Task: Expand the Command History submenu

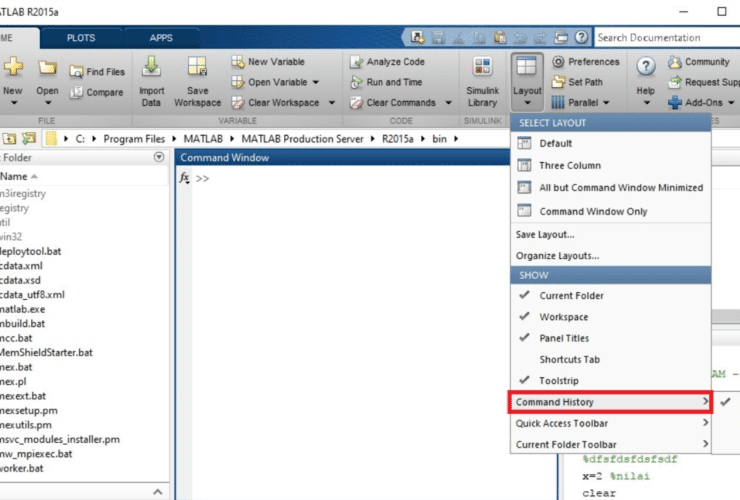Action: [x=611, y=402]
